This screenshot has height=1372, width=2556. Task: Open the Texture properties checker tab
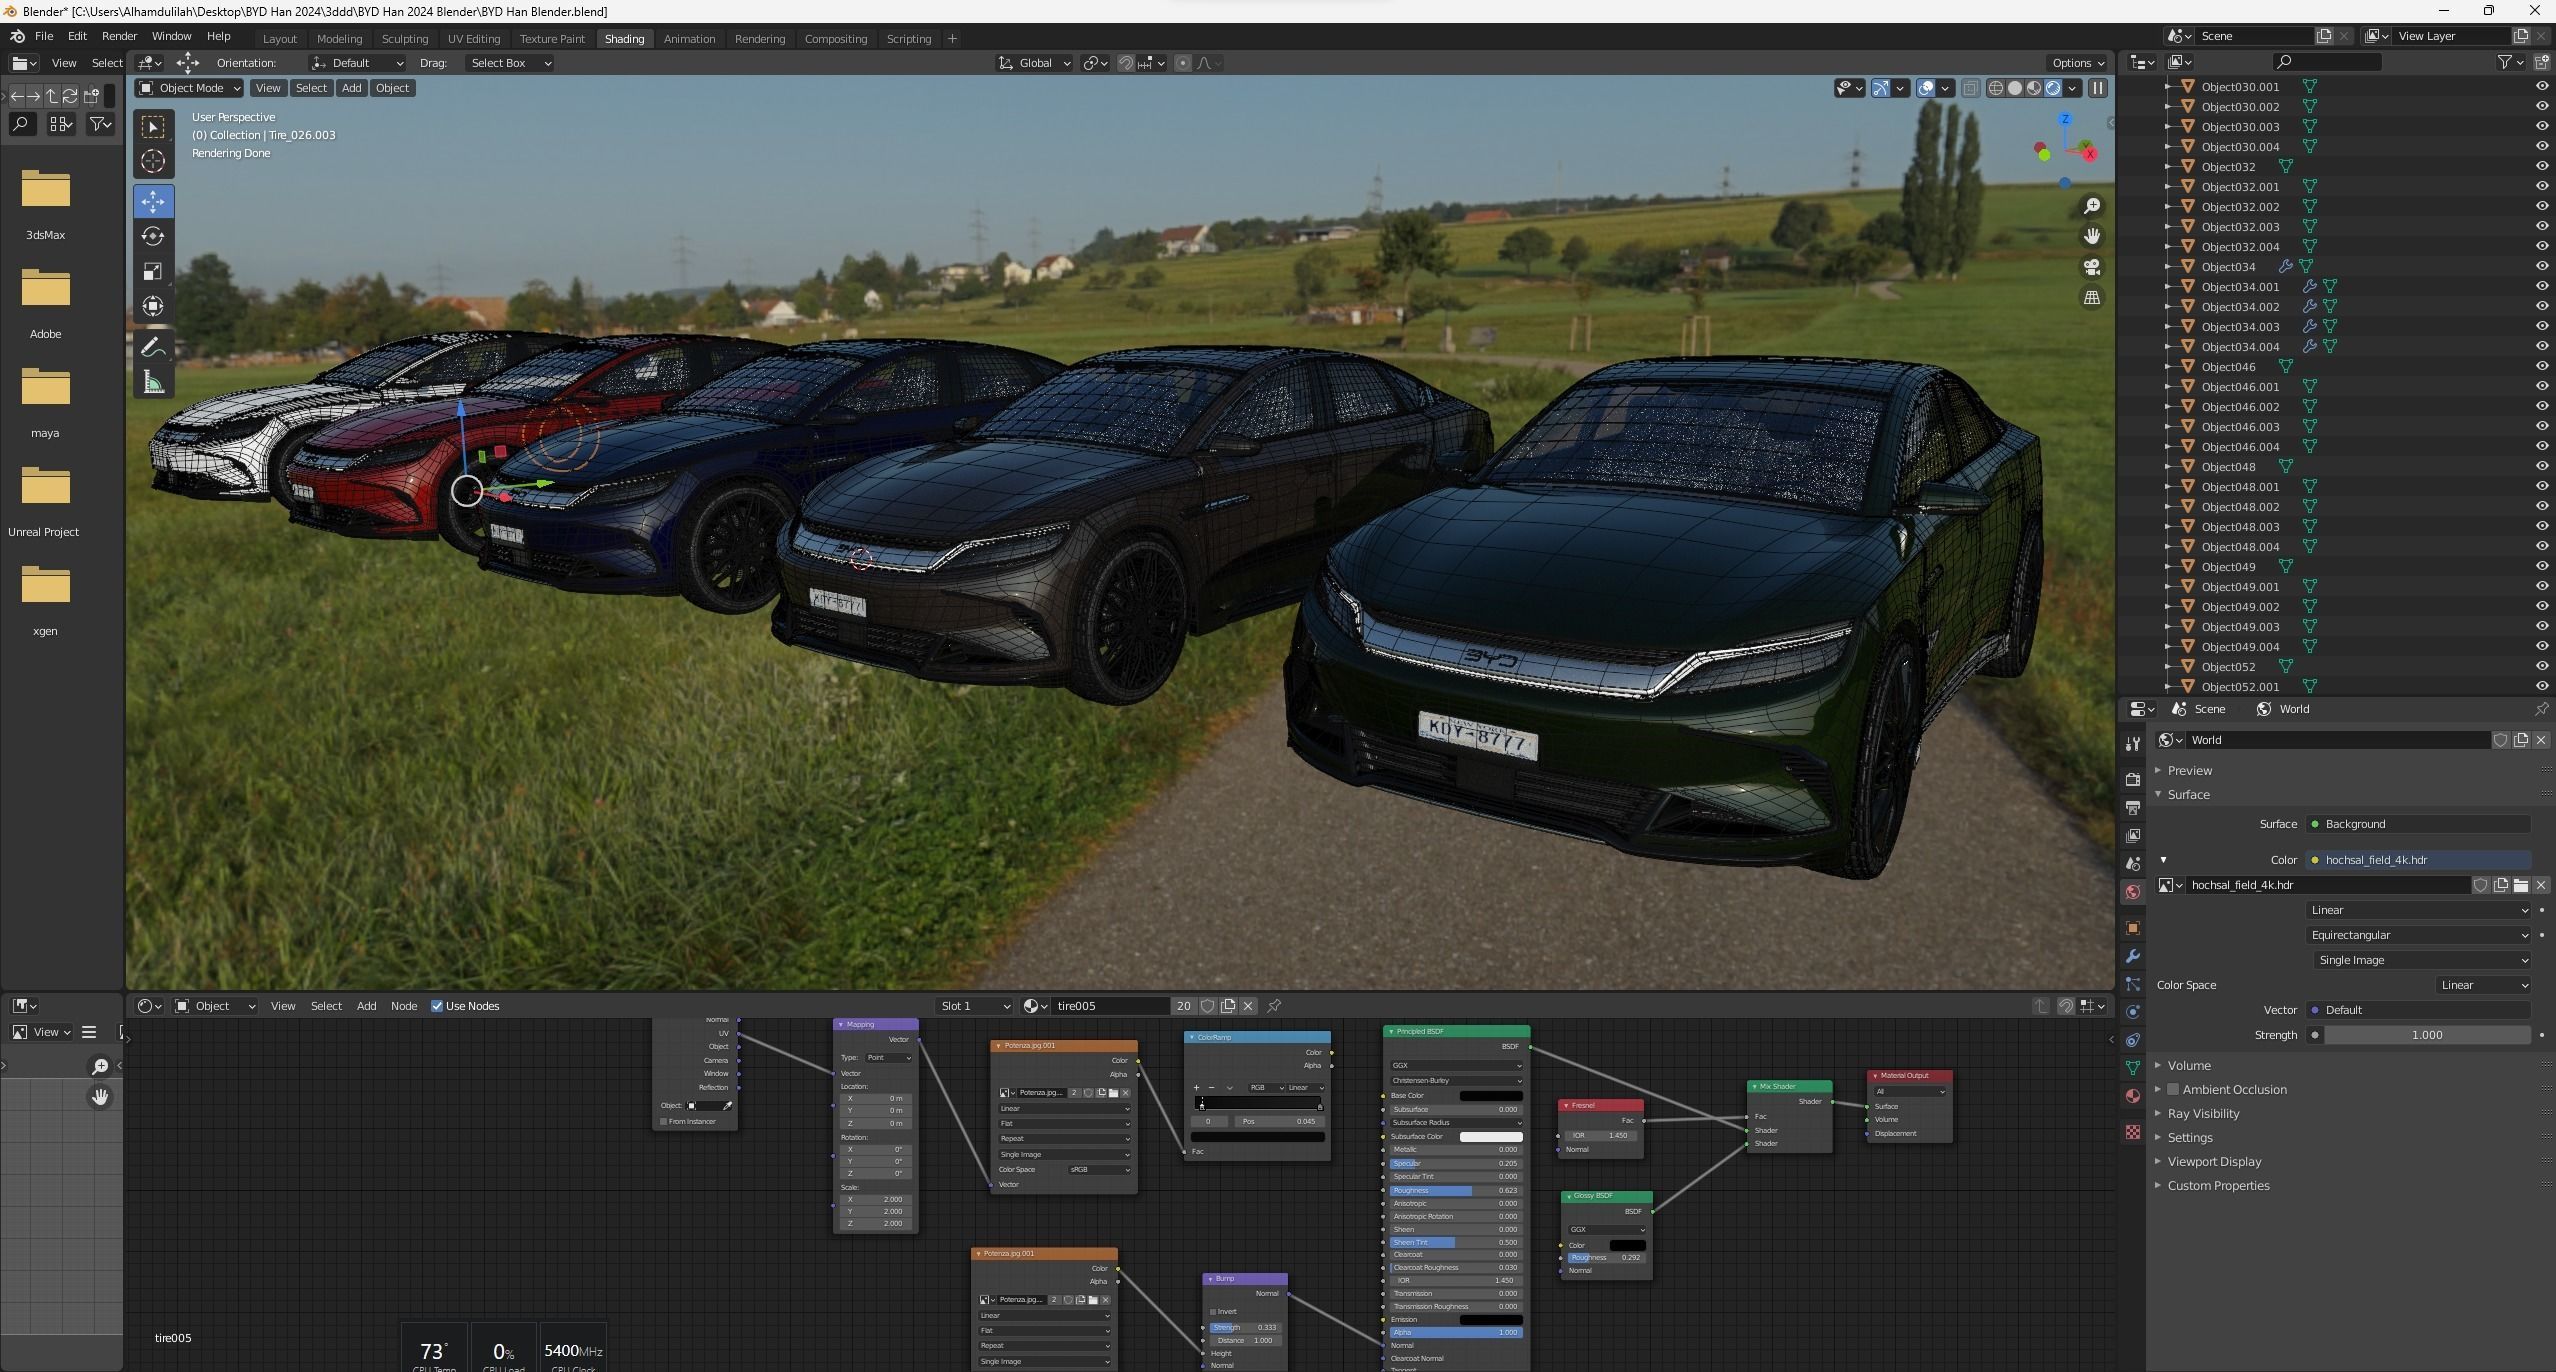click(x=2133, y=1131)
